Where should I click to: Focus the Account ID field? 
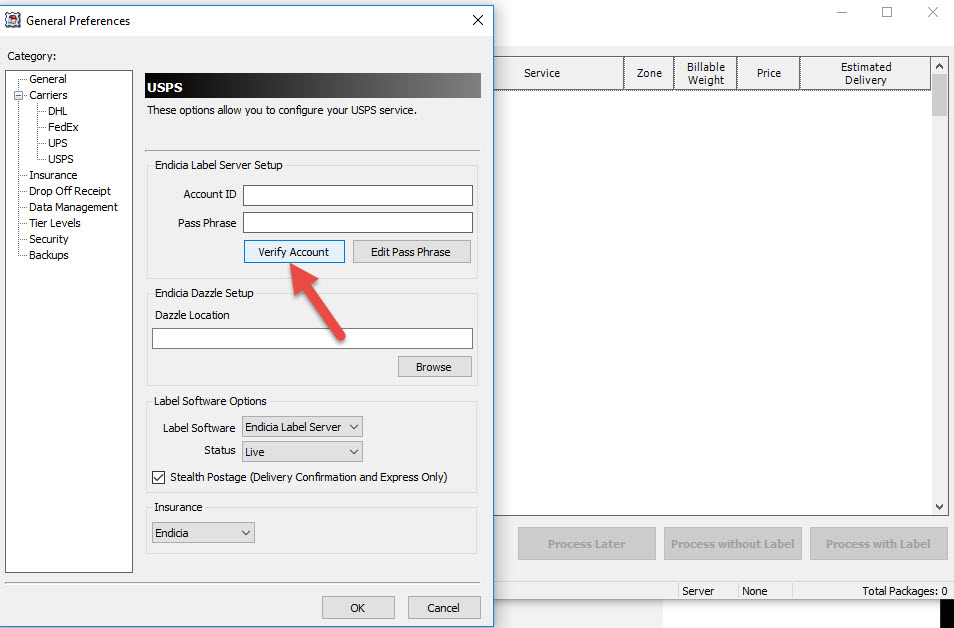358,195
